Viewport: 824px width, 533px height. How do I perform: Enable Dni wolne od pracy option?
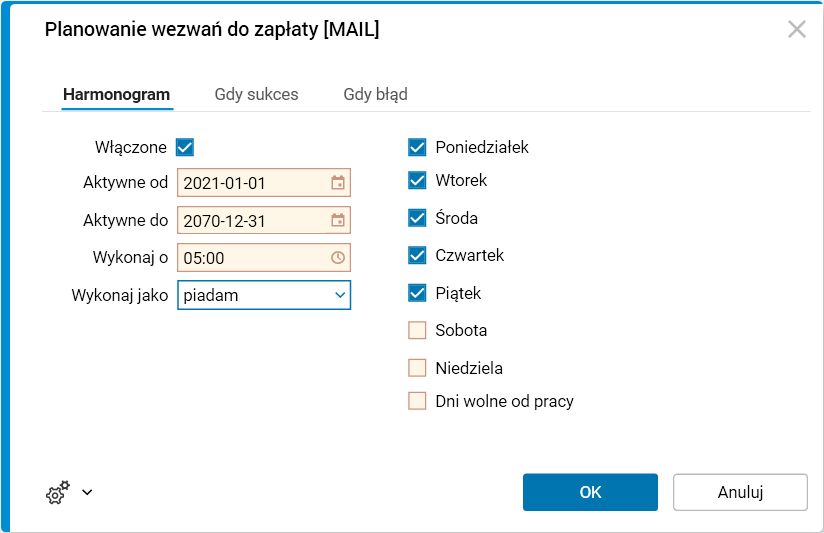pos(417,401)
